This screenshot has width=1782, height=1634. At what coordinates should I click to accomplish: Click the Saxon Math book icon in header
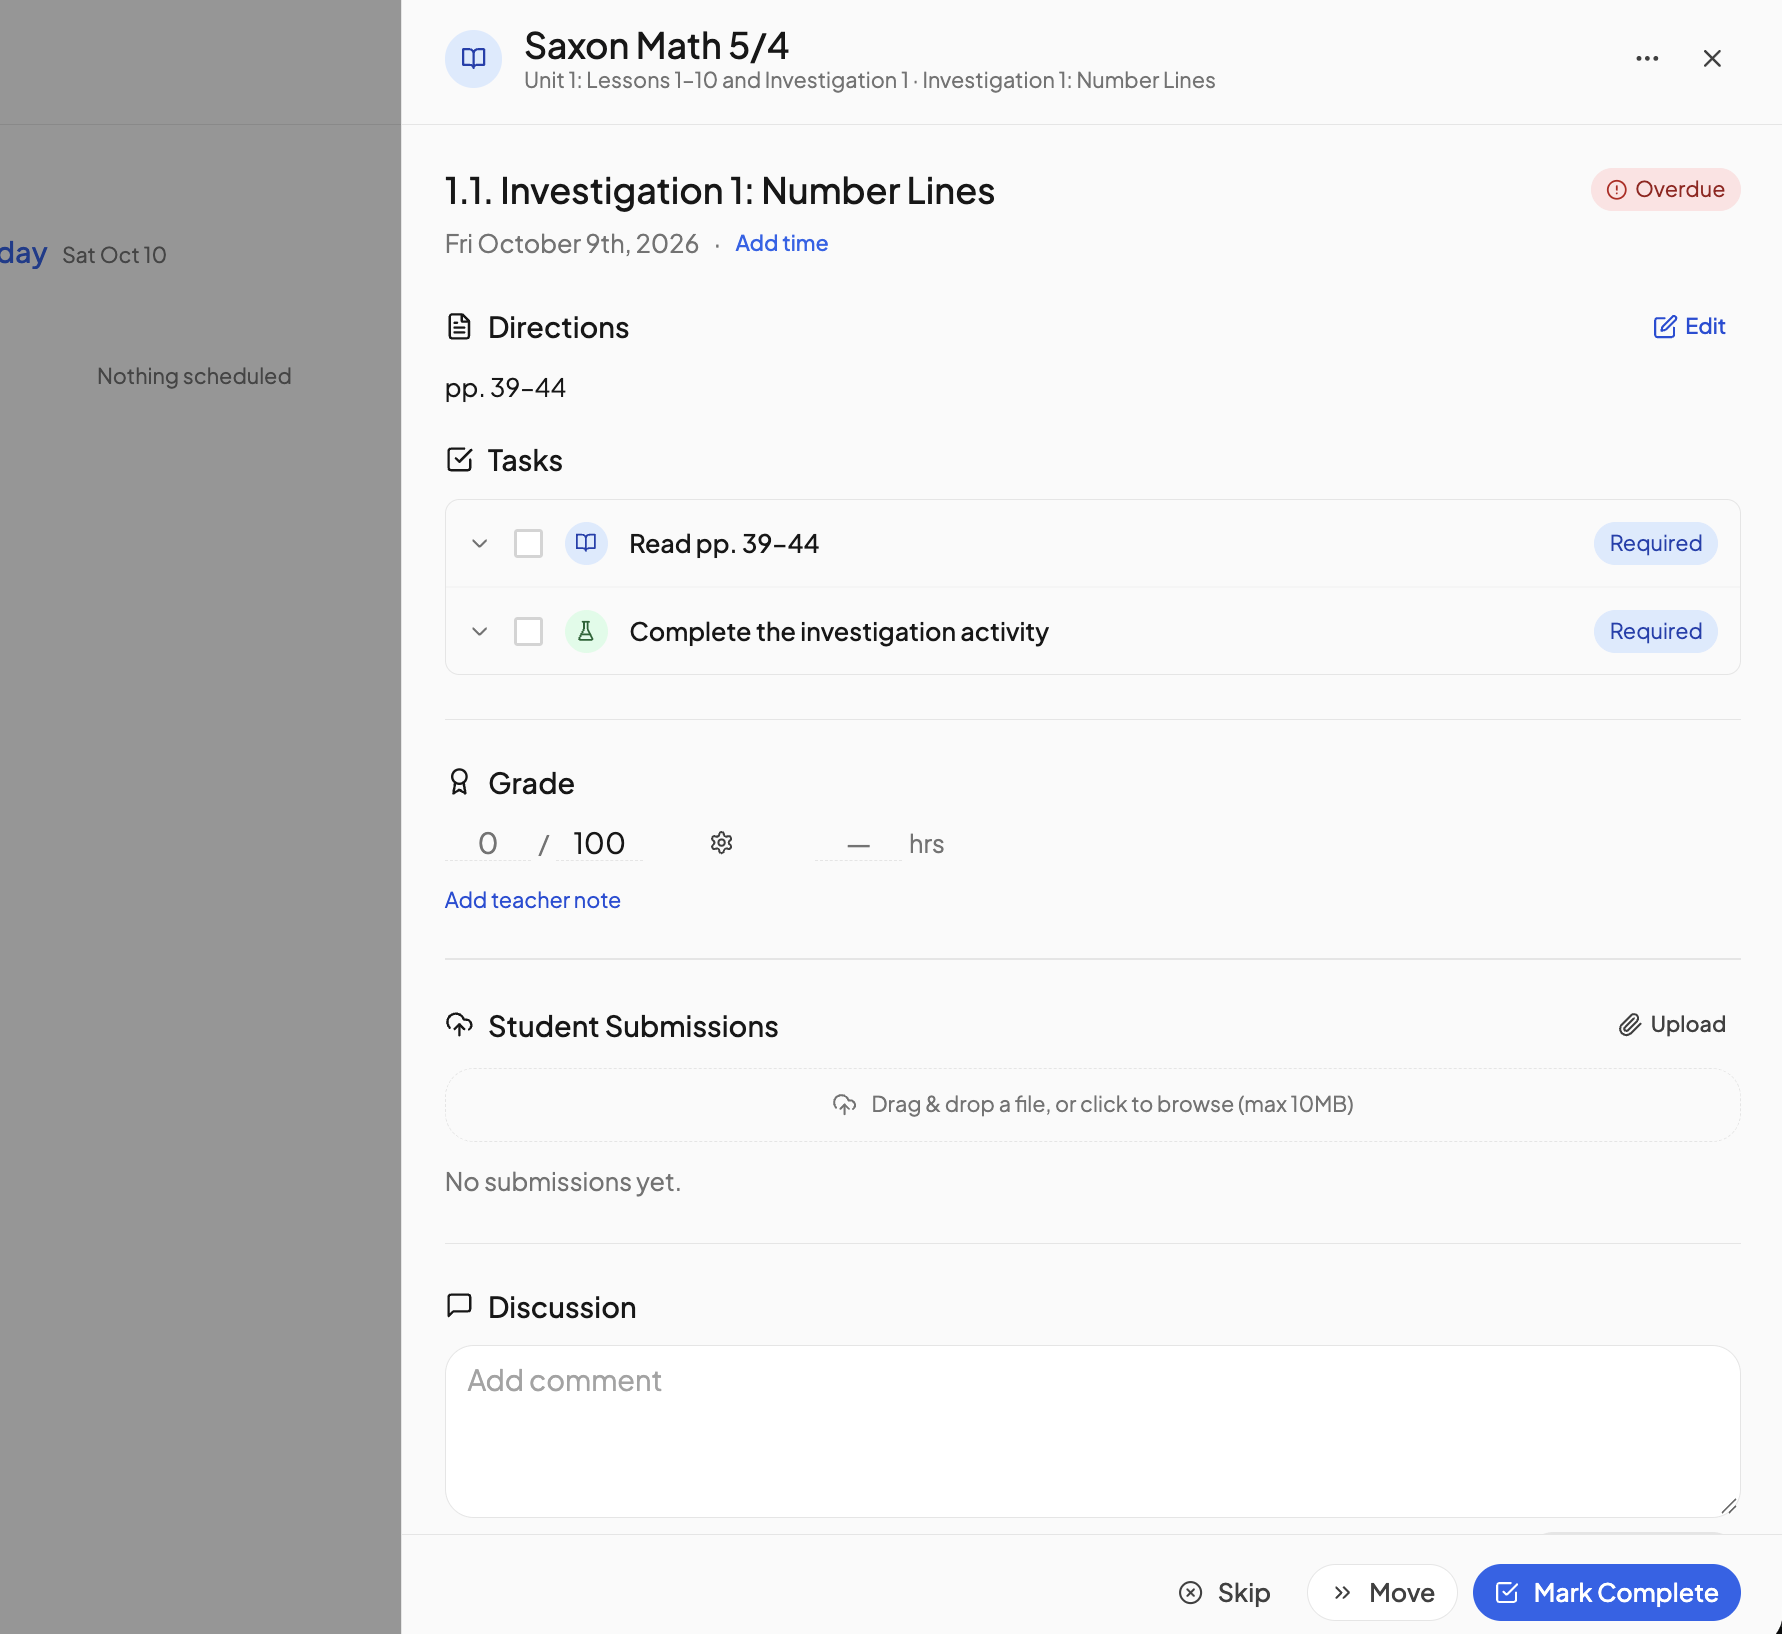473,59
